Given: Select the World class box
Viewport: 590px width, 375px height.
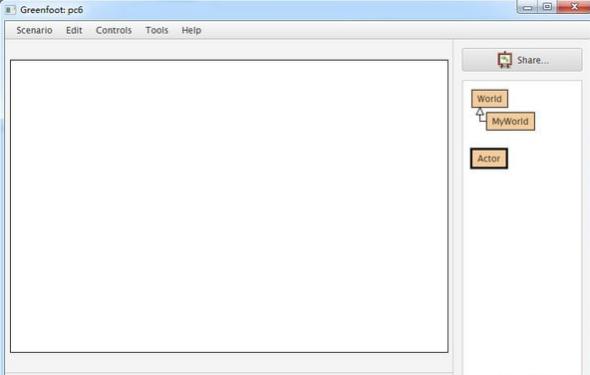Looking at the screenshot, I should [x=490, y=99].
